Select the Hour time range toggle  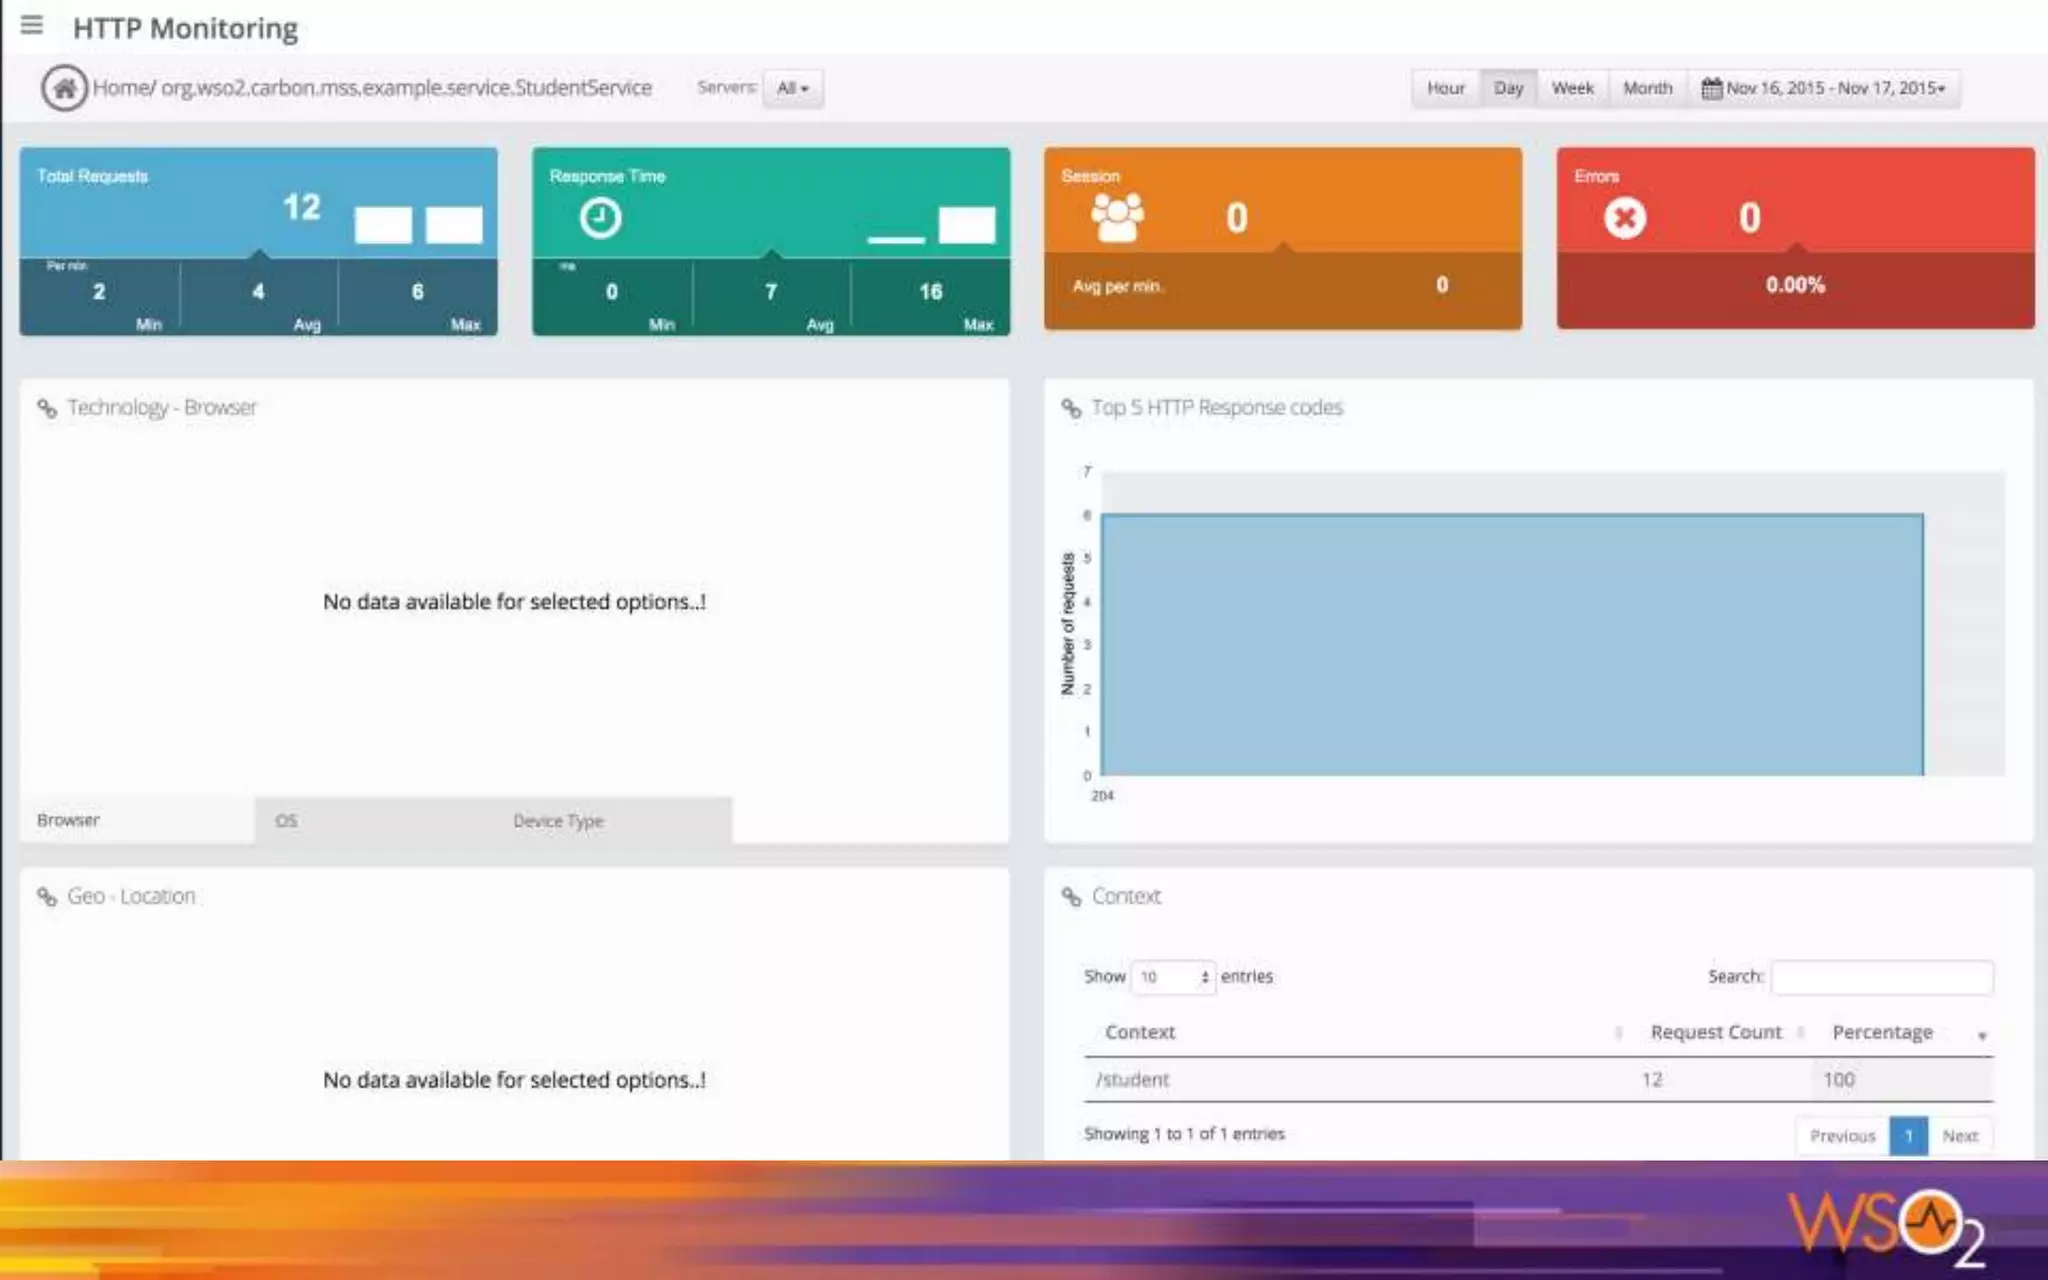(x=1445, y=88)
